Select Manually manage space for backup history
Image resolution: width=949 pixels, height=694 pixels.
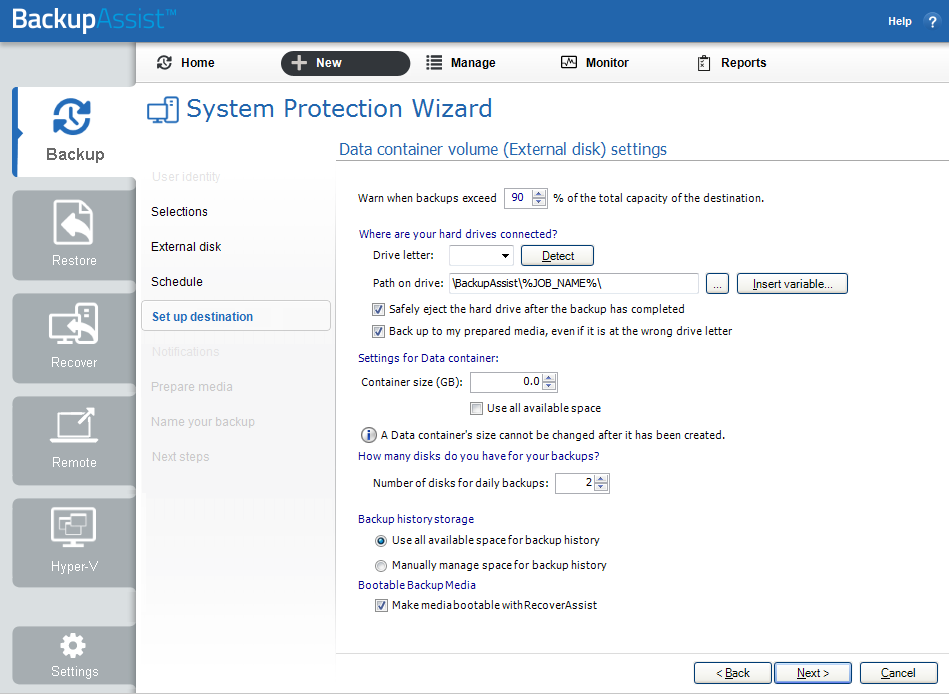coord(381,566)
